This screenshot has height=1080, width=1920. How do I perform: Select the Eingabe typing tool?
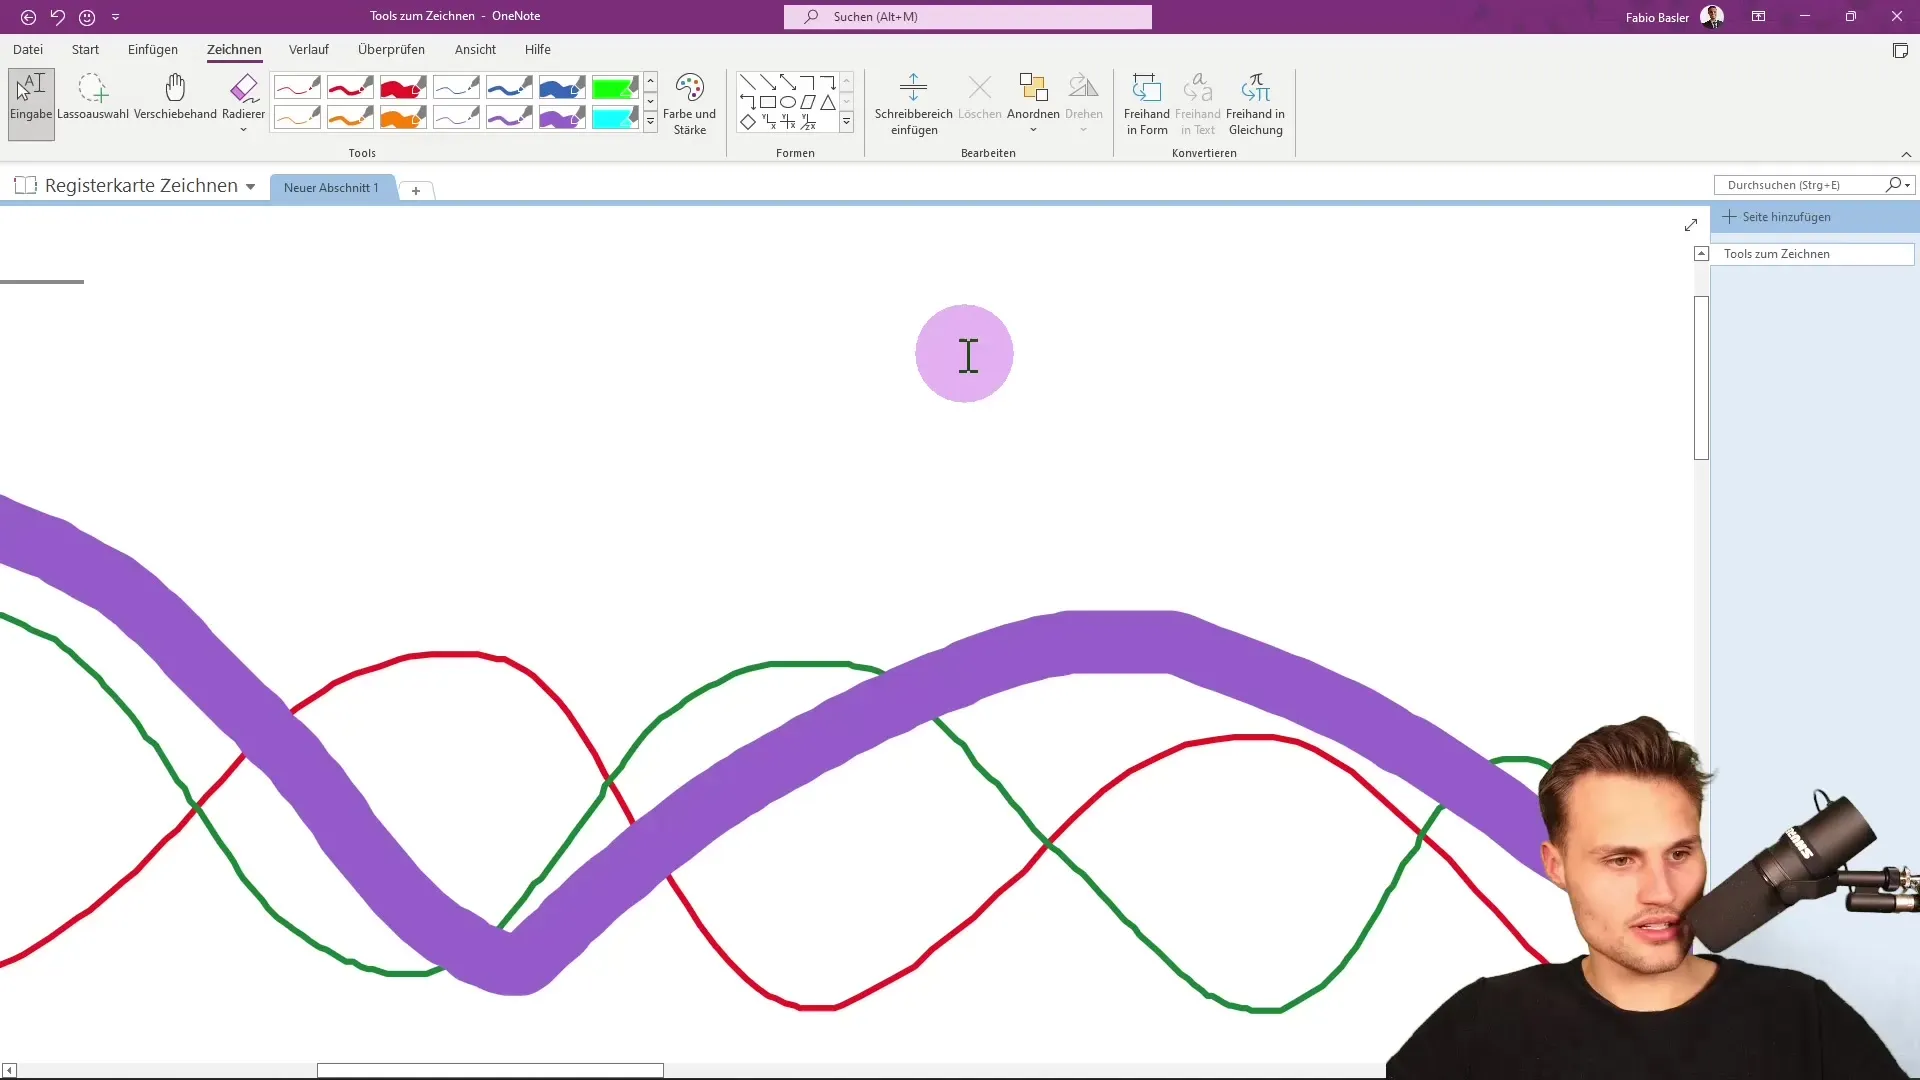(x=31, y=104)
